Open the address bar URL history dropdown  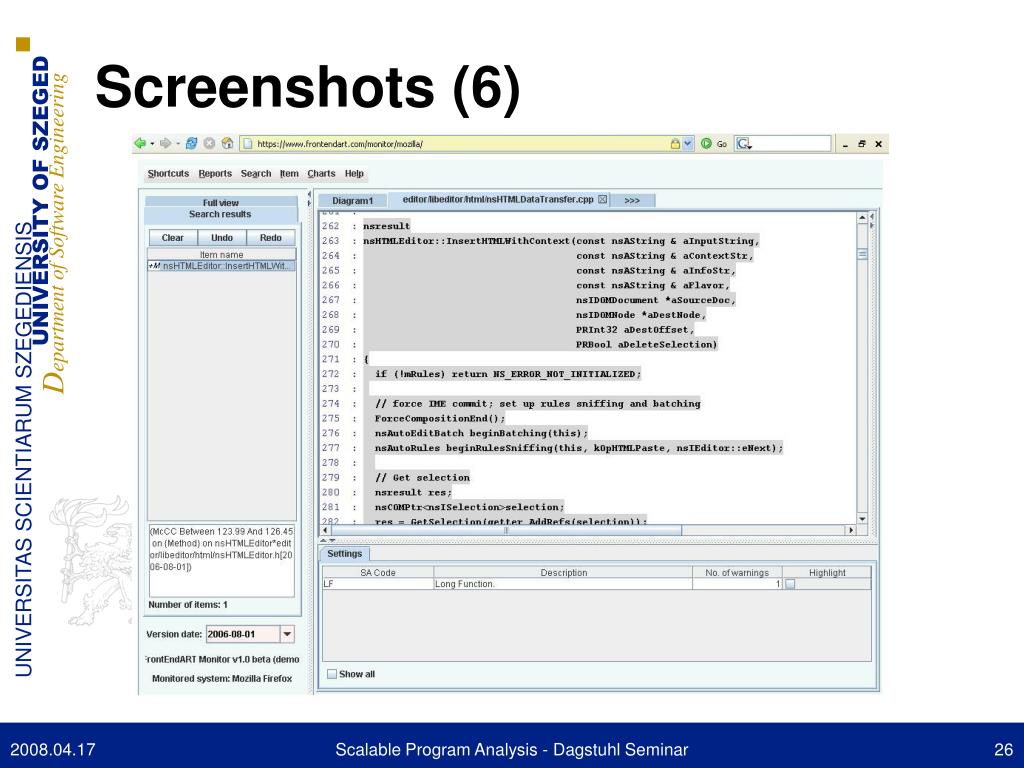[x=688, y=144]
